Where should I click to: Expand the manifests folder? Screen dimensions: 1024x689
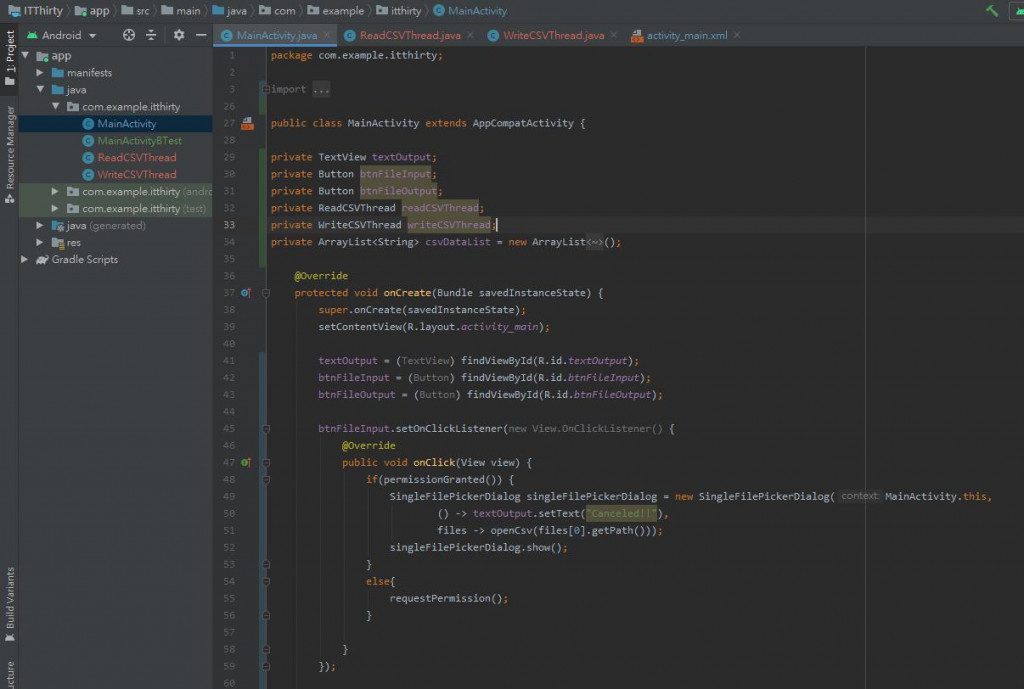tap(41, 73)
